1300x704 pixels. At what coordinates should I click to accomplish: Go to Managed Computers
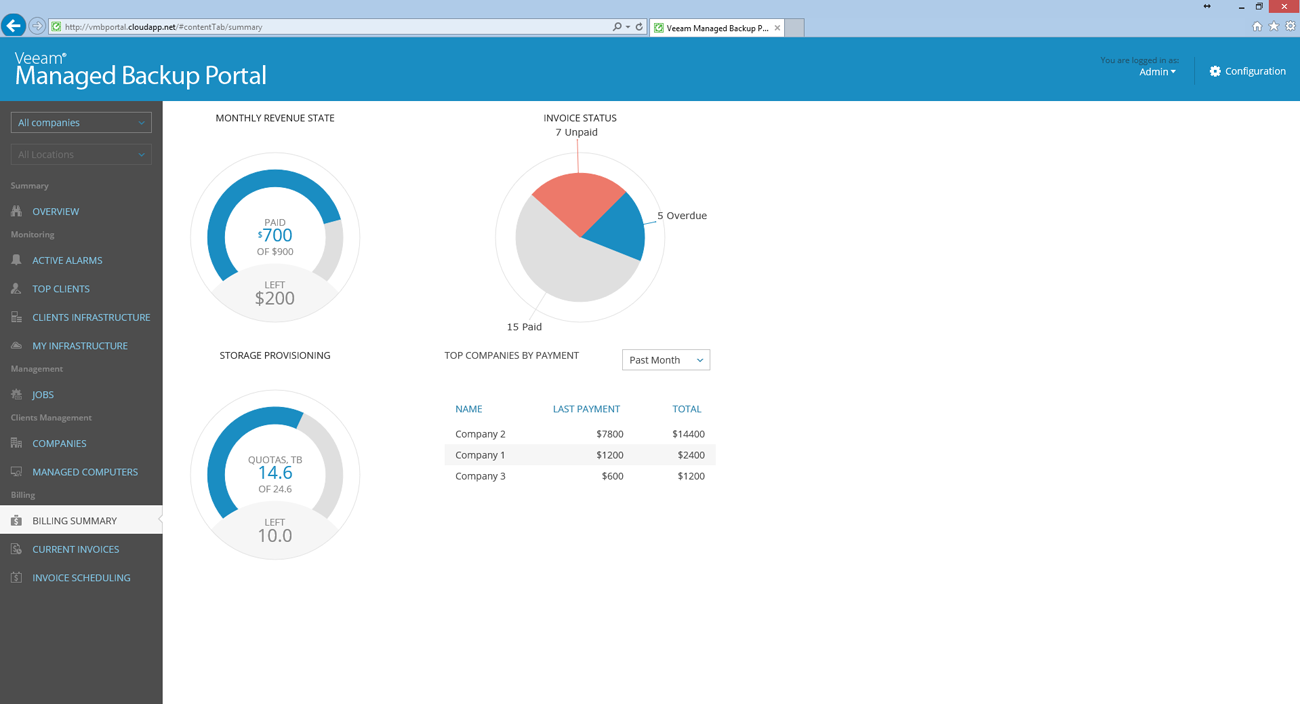tap(85, 471)
